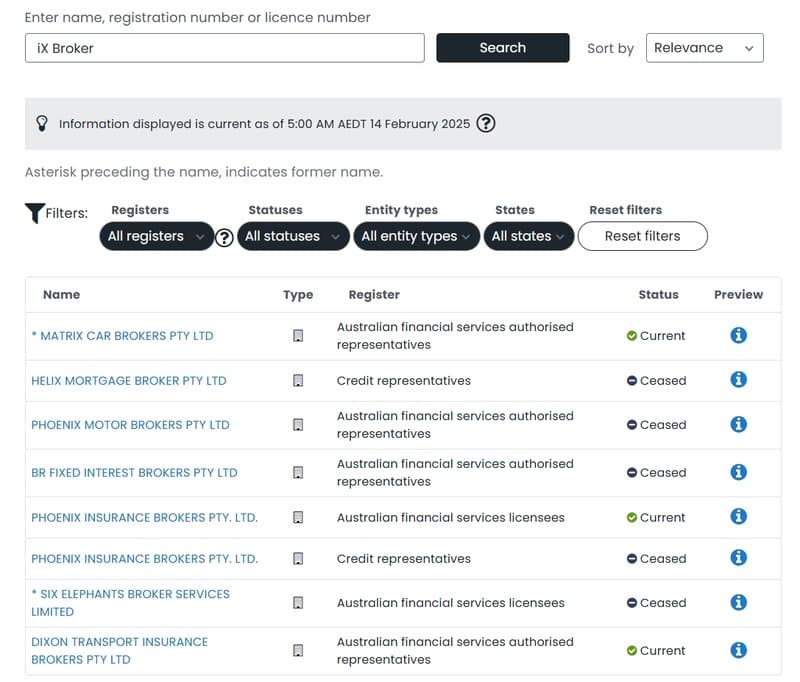Click help icon next to information date
This screenshot has width=800, height=682.
(x=486, y=123)
